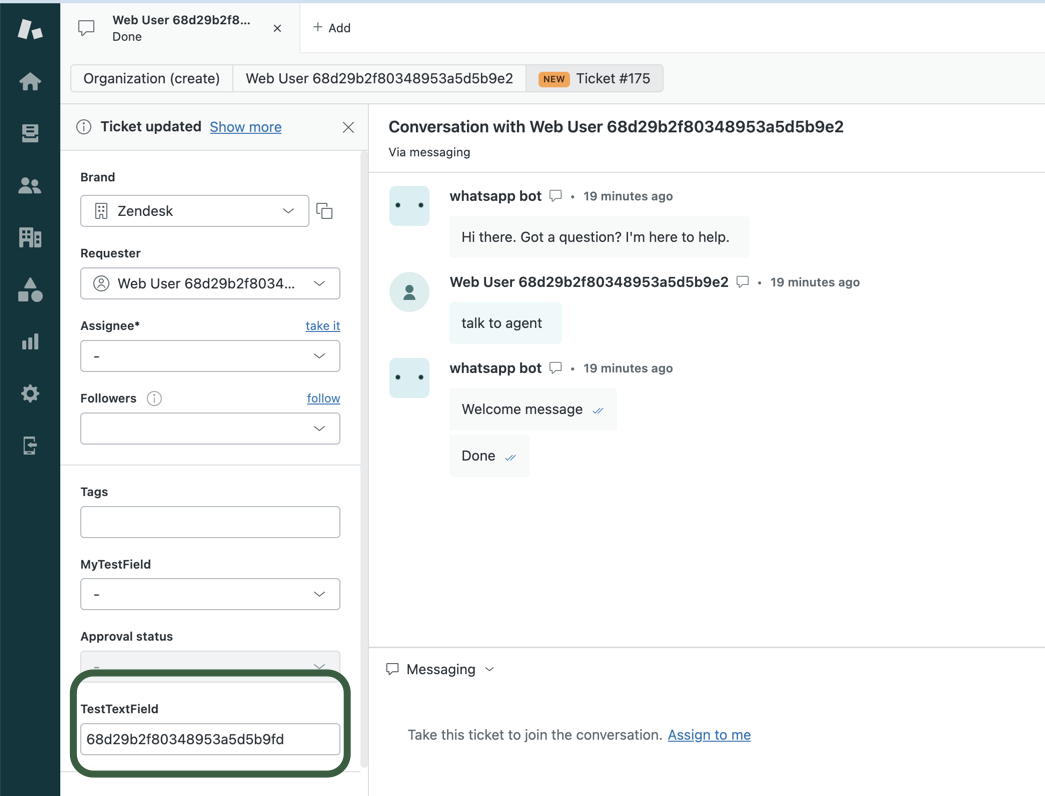Open Organizations building icon in sidebar
Image resolution: width=1045 pixels, height=796 pixels.
click(30, 238)
